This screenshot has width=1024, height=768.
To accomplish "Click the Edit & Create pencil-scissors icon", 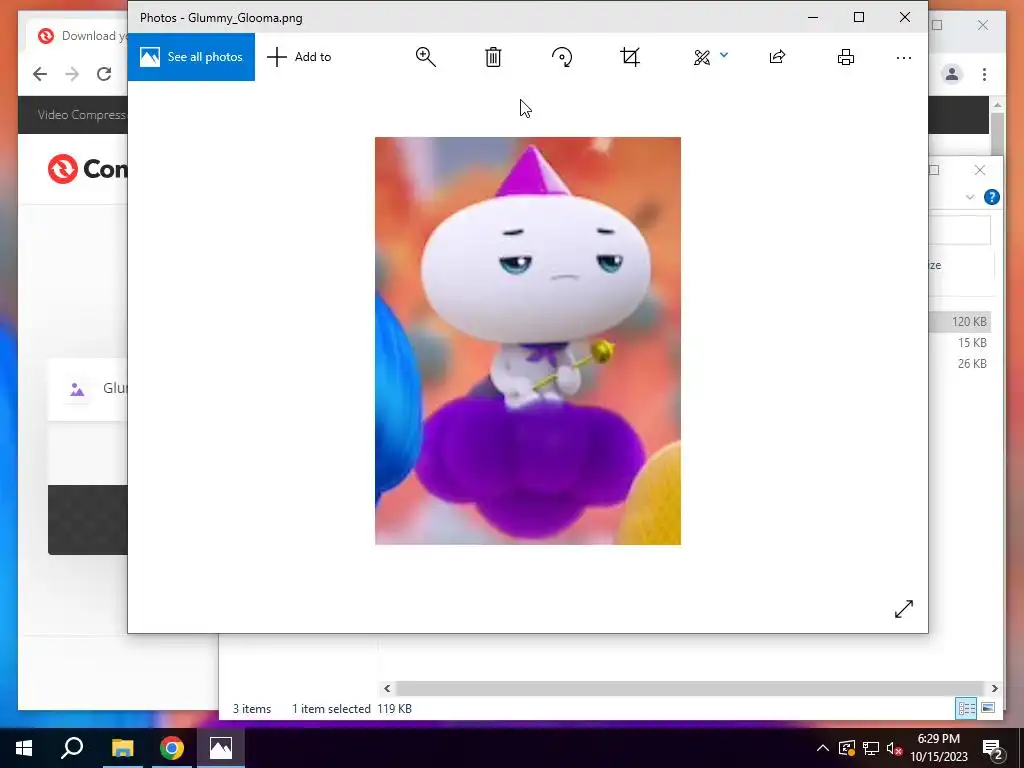I will (x=702, y=57).
